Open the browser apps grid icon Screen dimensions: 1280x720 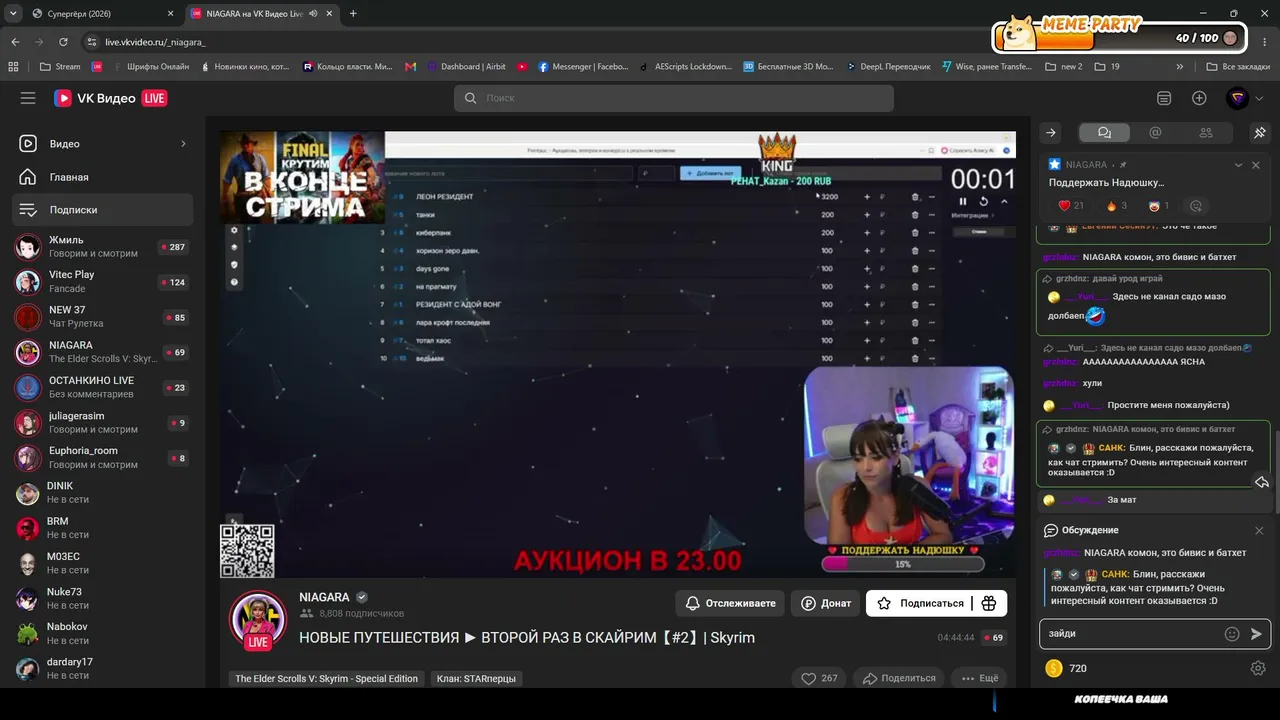point(14,67)
